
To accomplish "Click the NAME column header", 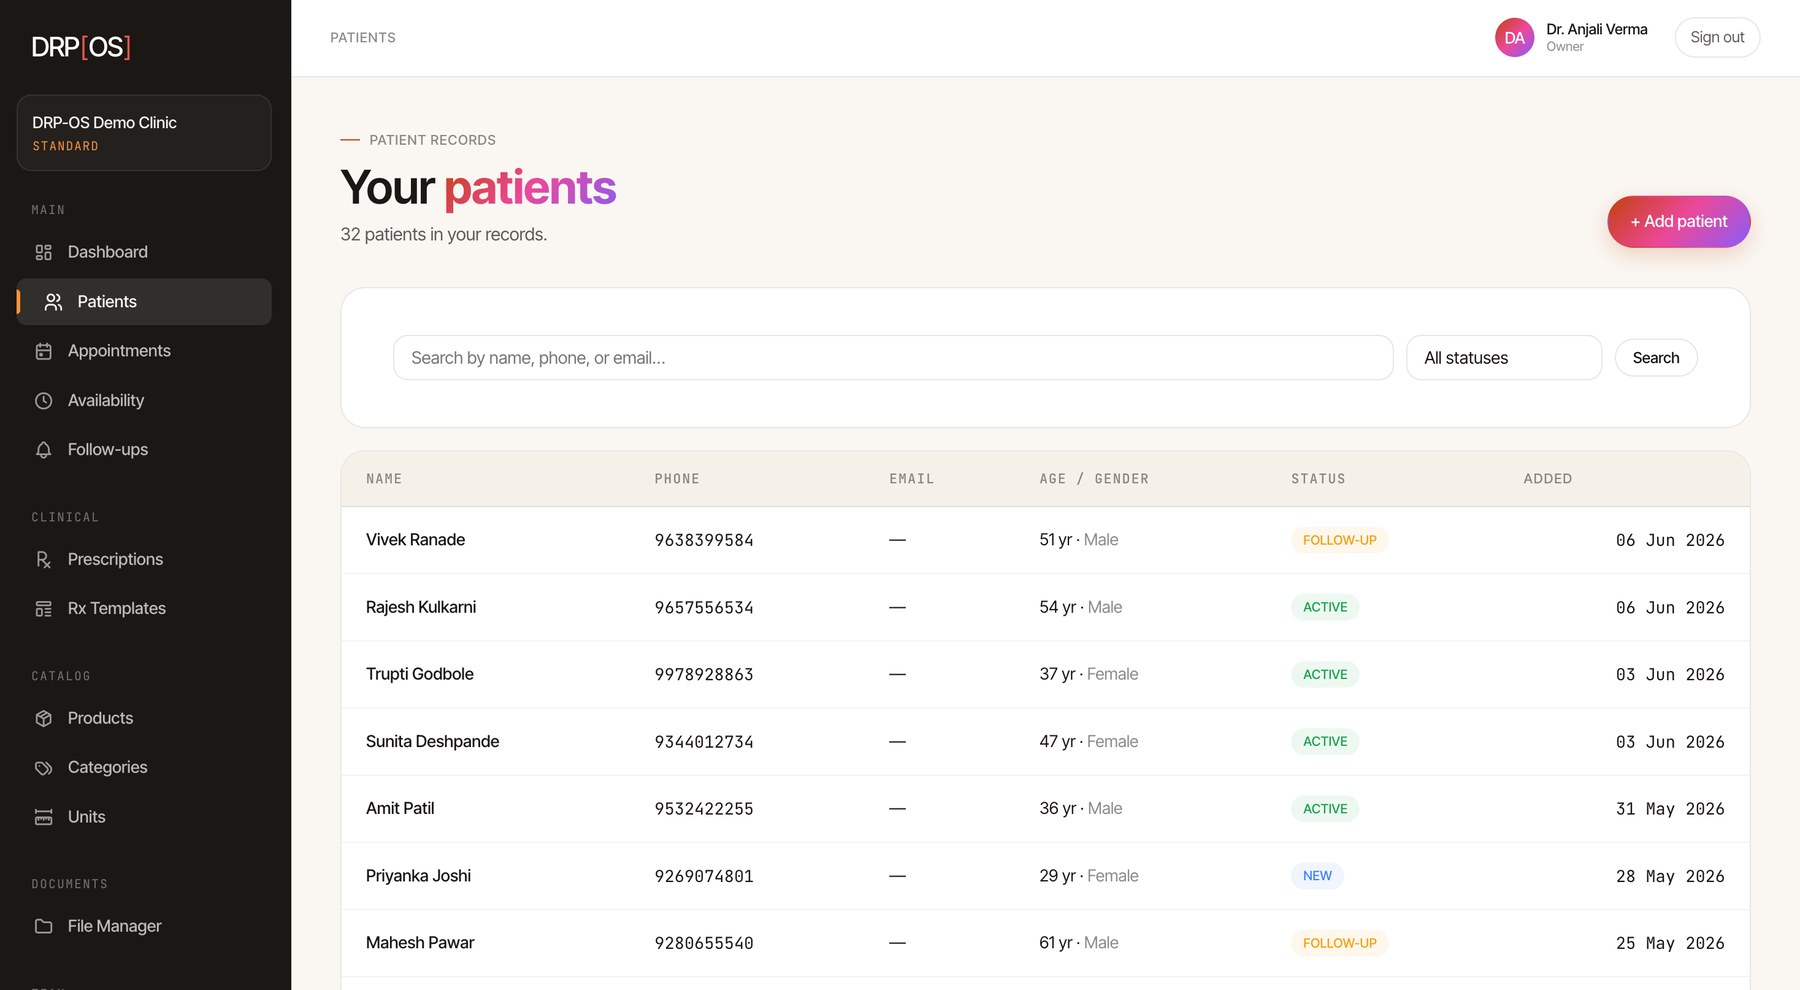I will tap(384, 479).
